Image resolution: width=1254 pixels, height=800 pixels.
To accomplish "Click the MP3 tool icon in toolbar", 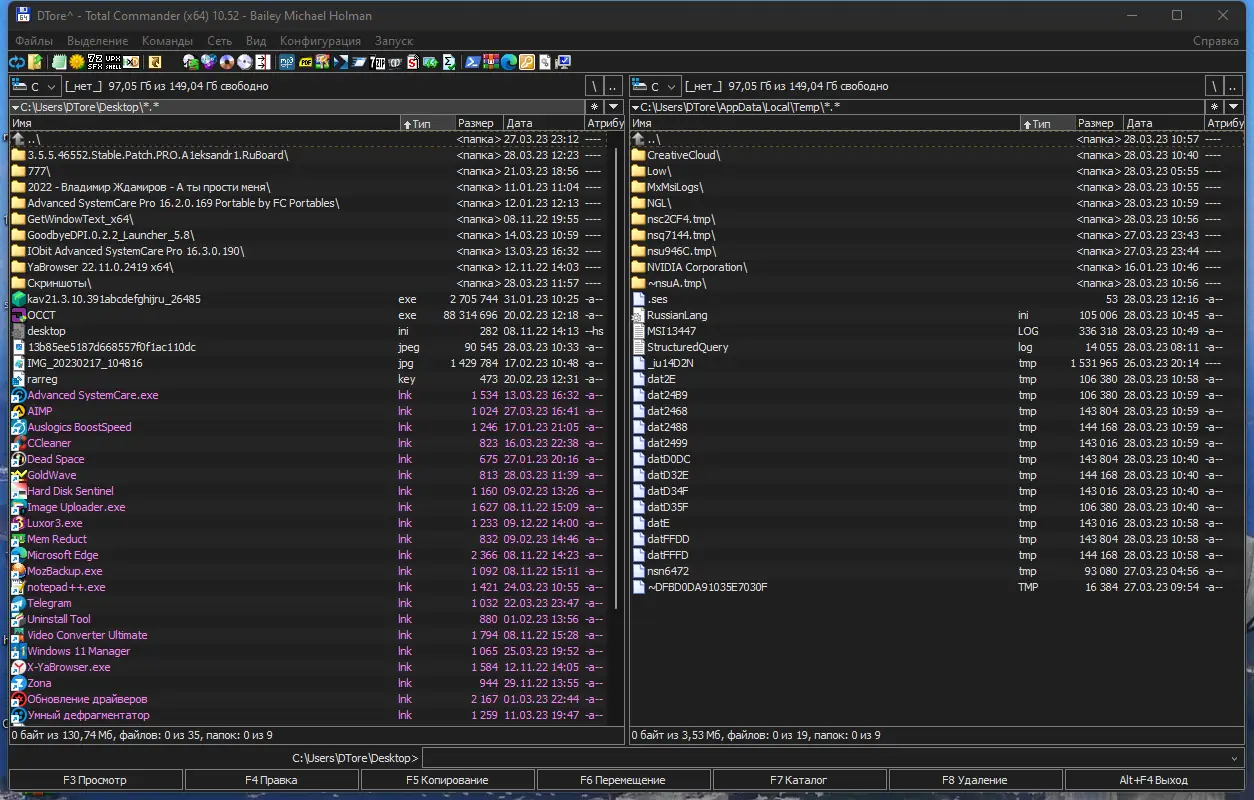I will [x=287, y=62].
